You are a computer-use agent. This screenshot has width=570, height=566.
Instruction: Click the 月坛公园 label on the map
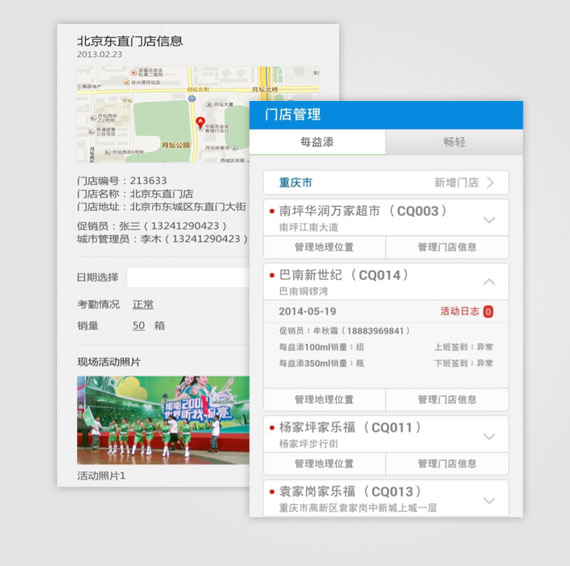click(176, 145)
